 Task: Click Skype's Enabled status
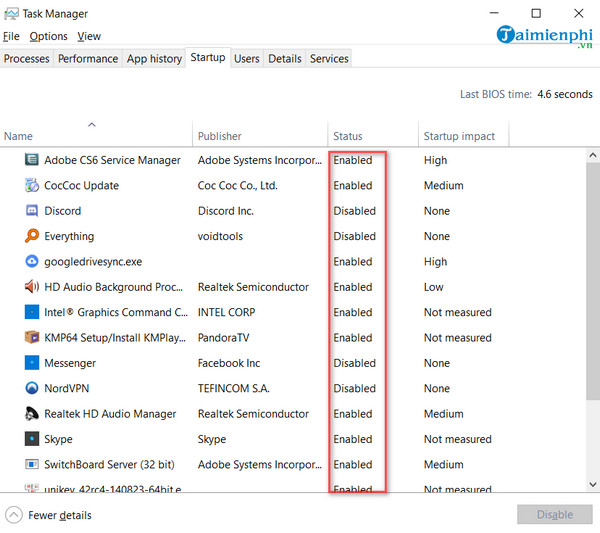352,439
